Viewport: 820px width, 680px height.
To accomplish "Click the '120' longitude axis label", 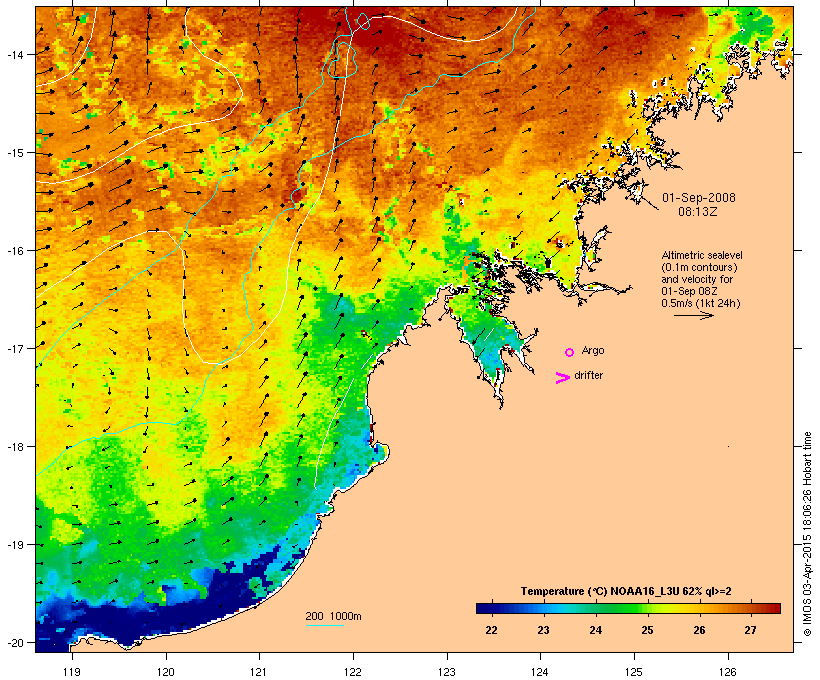I will coord(166,672).
